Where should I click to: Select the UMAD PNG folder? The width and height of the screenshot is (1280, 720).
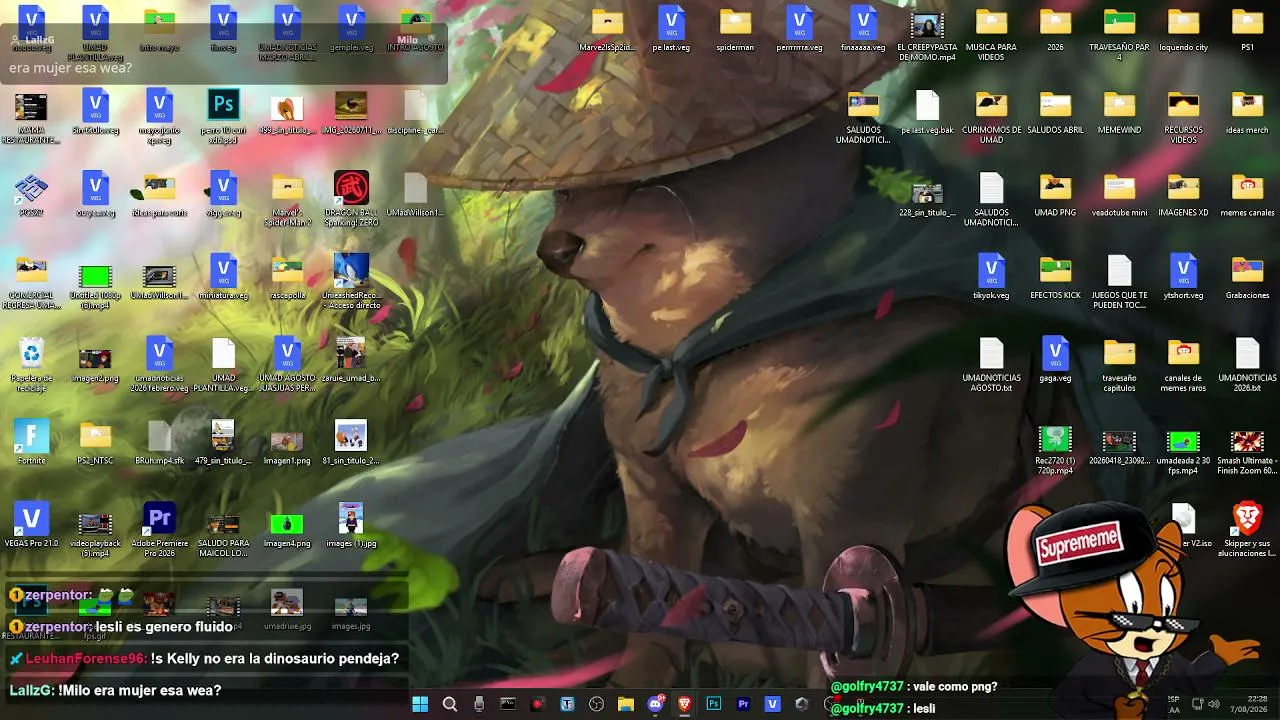coord(1055,194)
